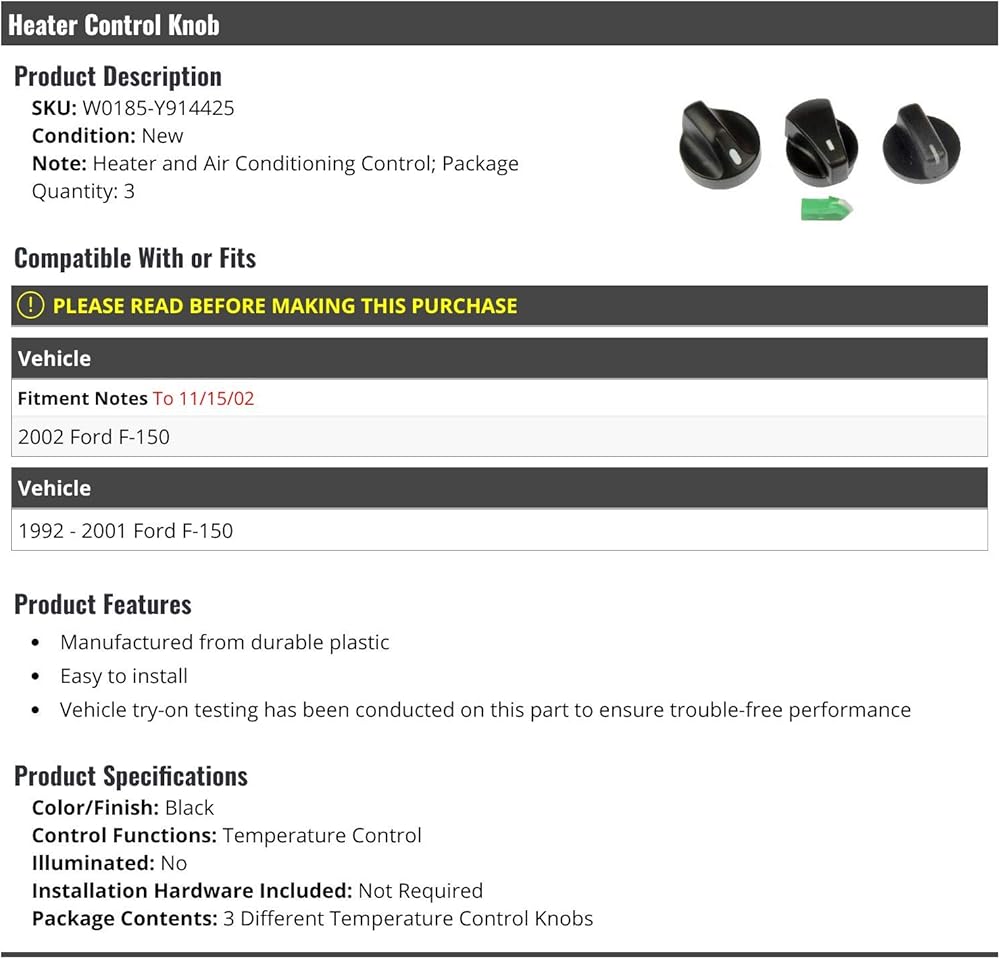This screenshot has height=959, width=1000.
Task: Click the Compatible With or Fits heading
Action: [x=135, y=258]
